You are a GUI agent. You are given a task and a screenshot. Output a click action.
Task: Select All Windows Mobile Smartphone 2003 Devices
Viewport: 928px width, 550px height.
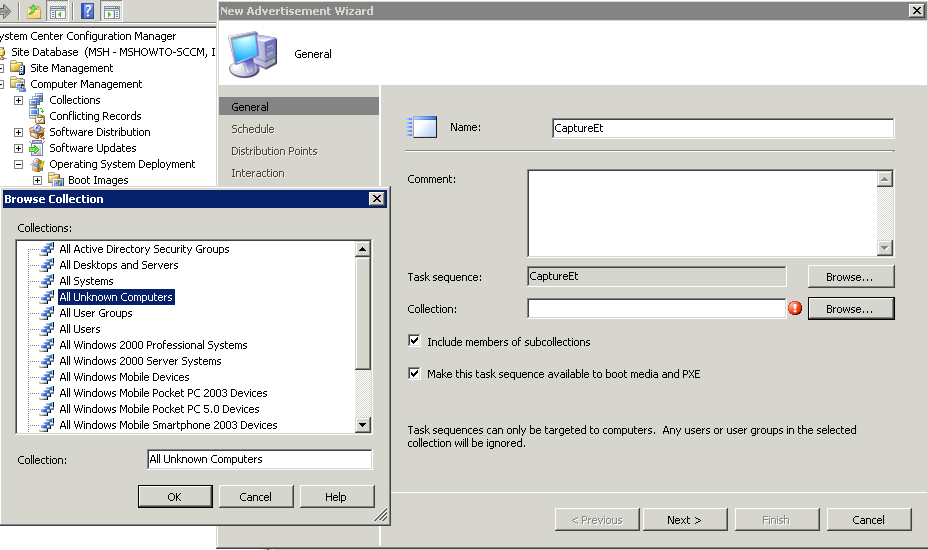click(x=168, y=424)
